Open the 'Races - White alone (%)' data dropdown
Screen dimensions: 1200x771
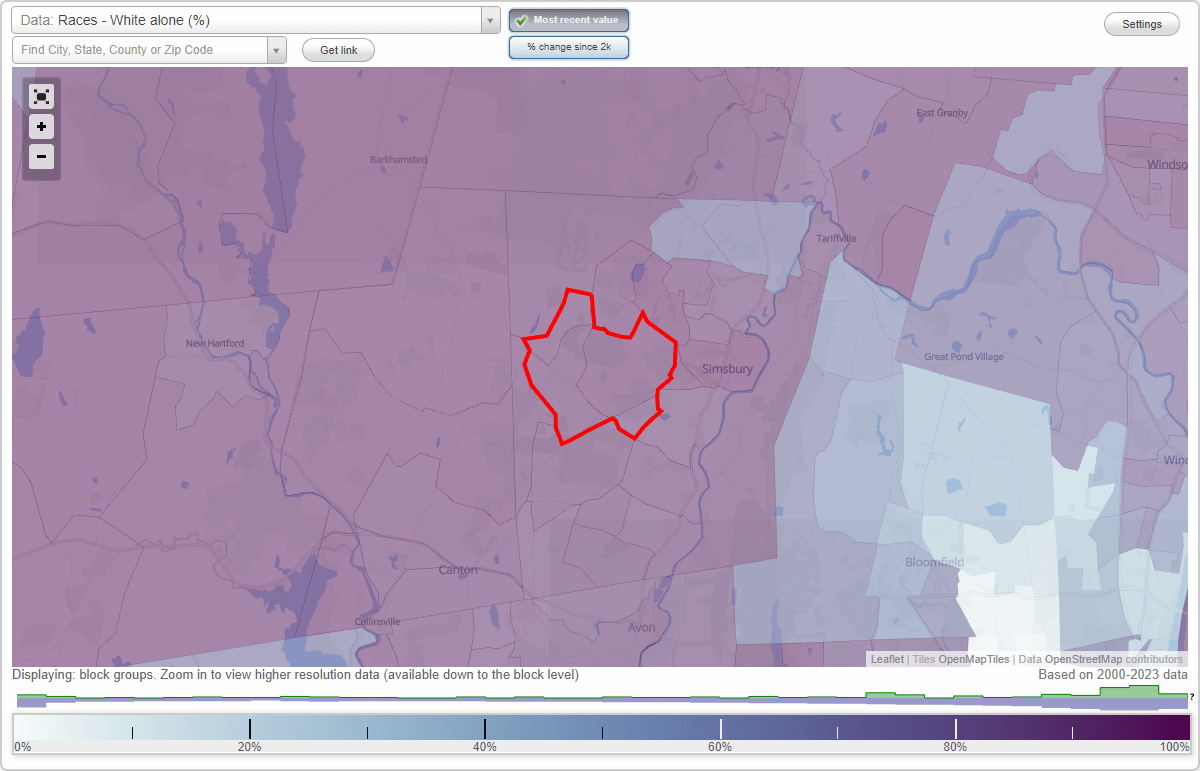250,19
